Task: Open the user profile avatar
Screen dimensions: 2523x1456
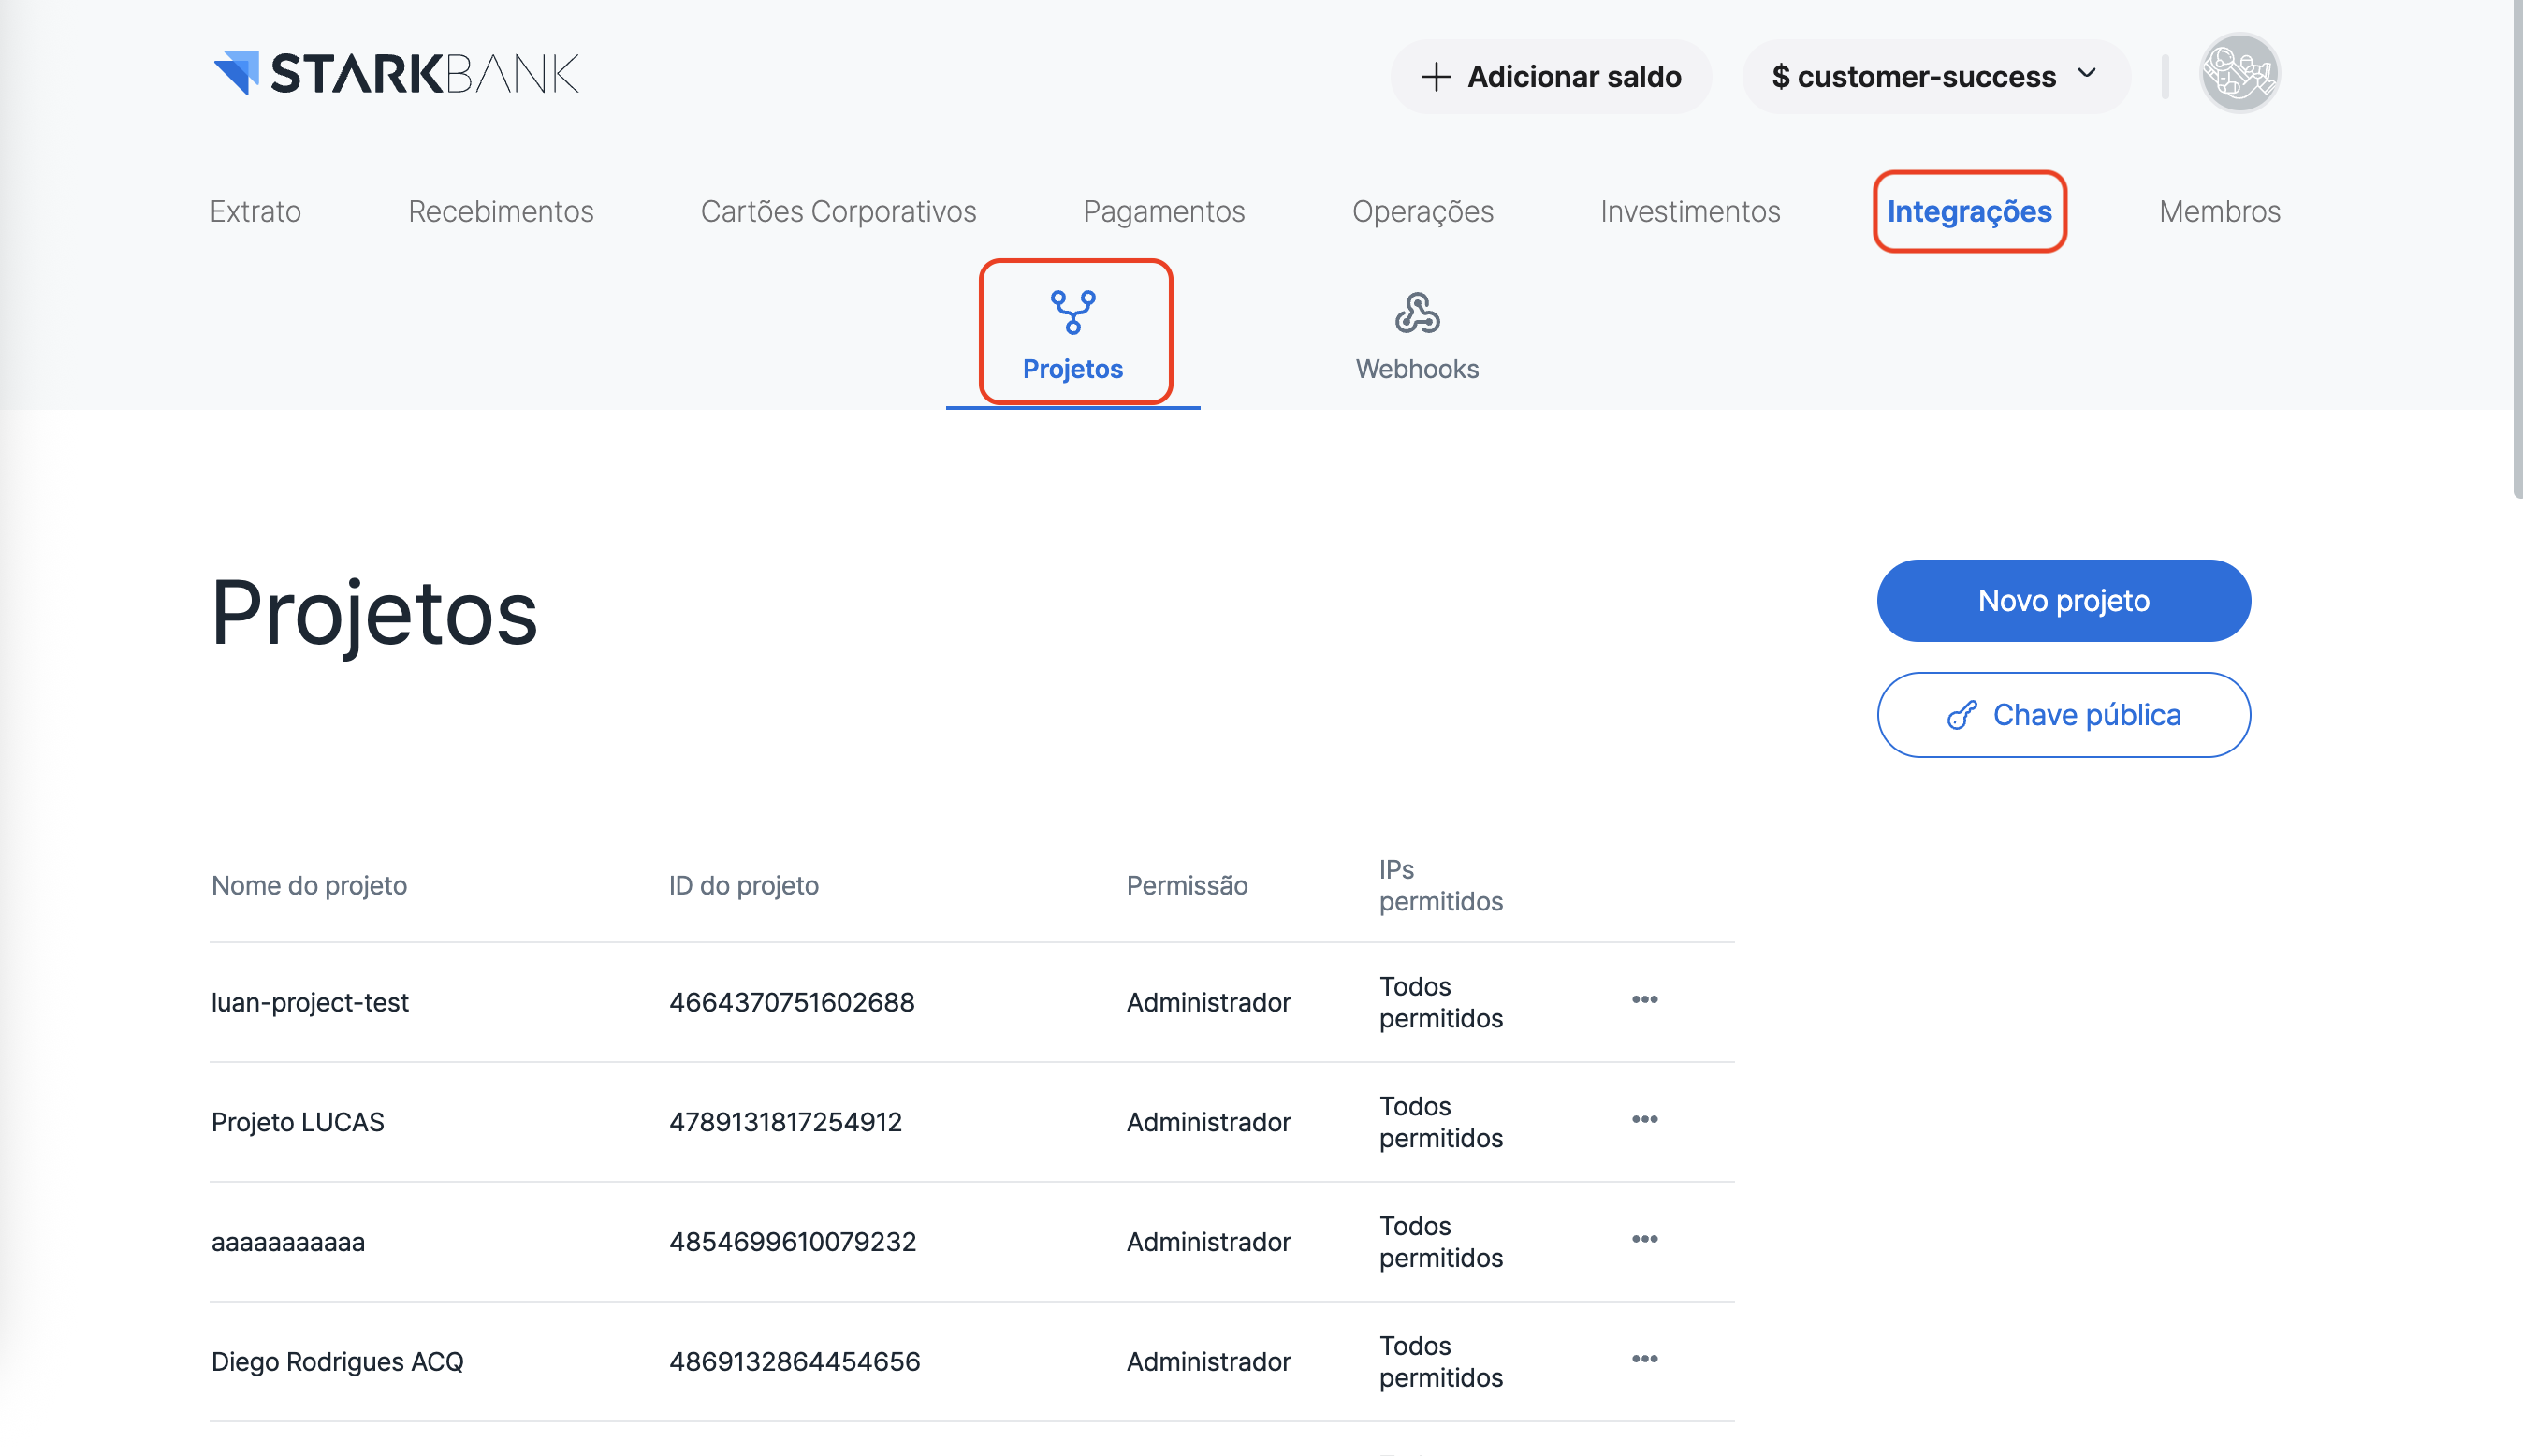Action: [x=2238, y=74]
